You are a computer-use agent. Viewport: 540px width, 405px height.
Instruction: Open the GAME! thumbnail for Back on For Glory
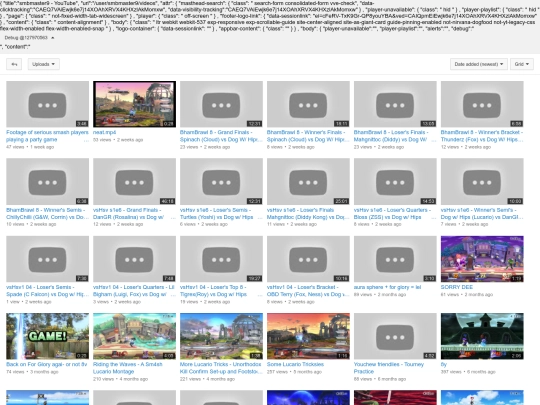[48, 336]
